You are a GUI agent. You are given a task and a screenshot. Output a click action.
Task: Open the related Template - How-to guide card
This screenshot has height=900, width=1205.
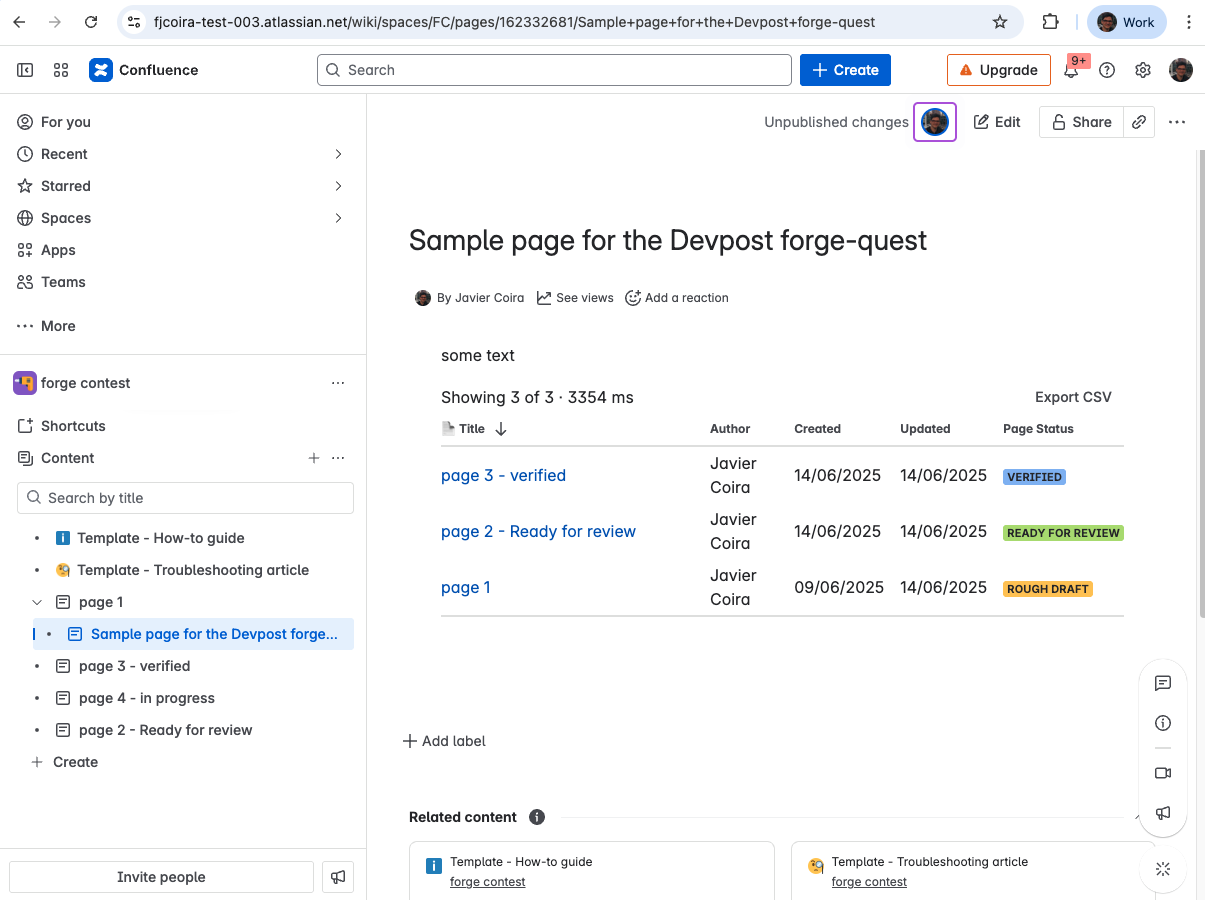tap(592, 871)
